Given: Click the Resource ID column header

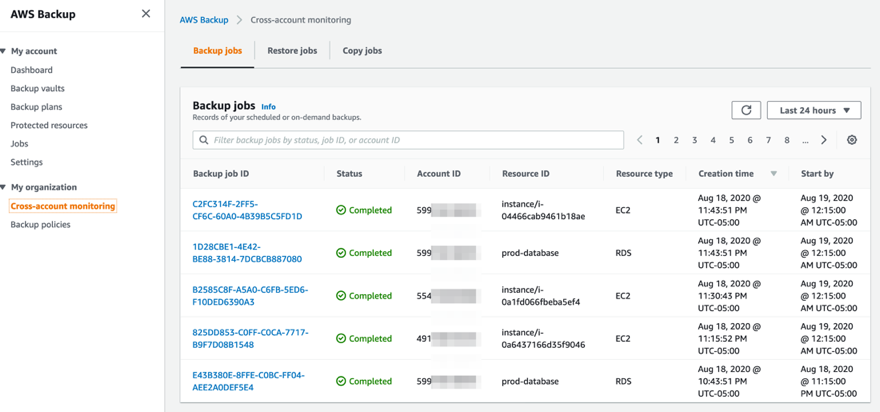Looking at the screenshot, I should coord(526,174).
